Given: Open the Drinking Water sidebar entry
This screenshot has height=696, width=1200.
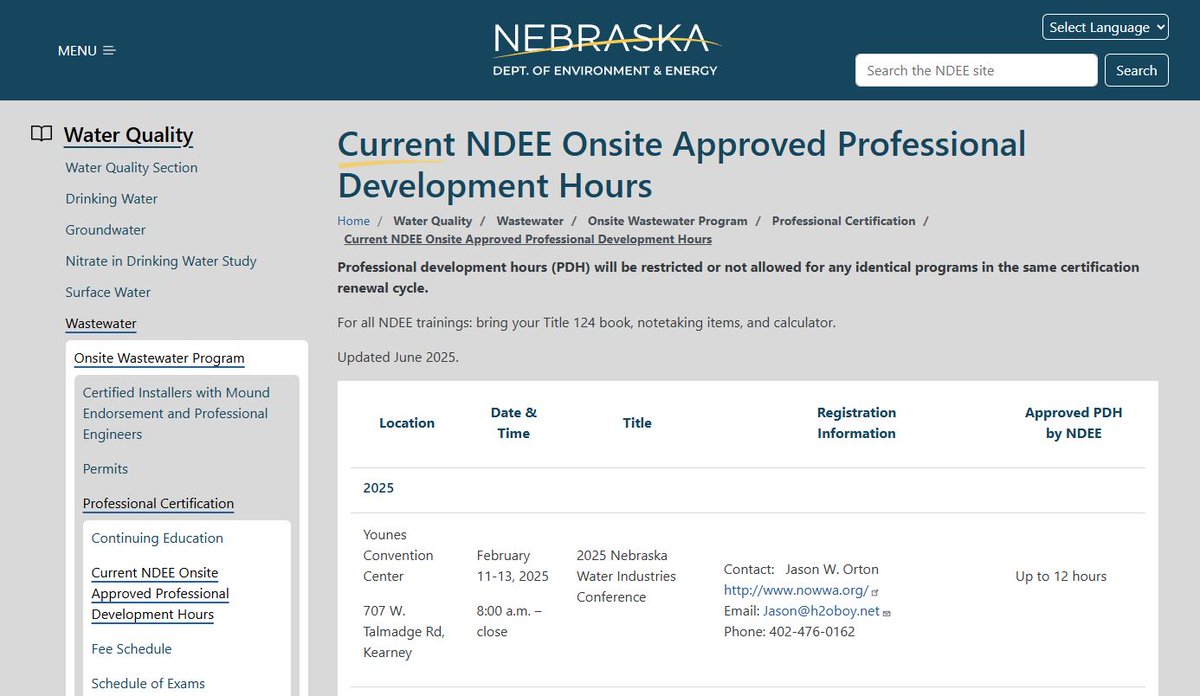Looking at the screenshot, I should (x=111, y=199).
